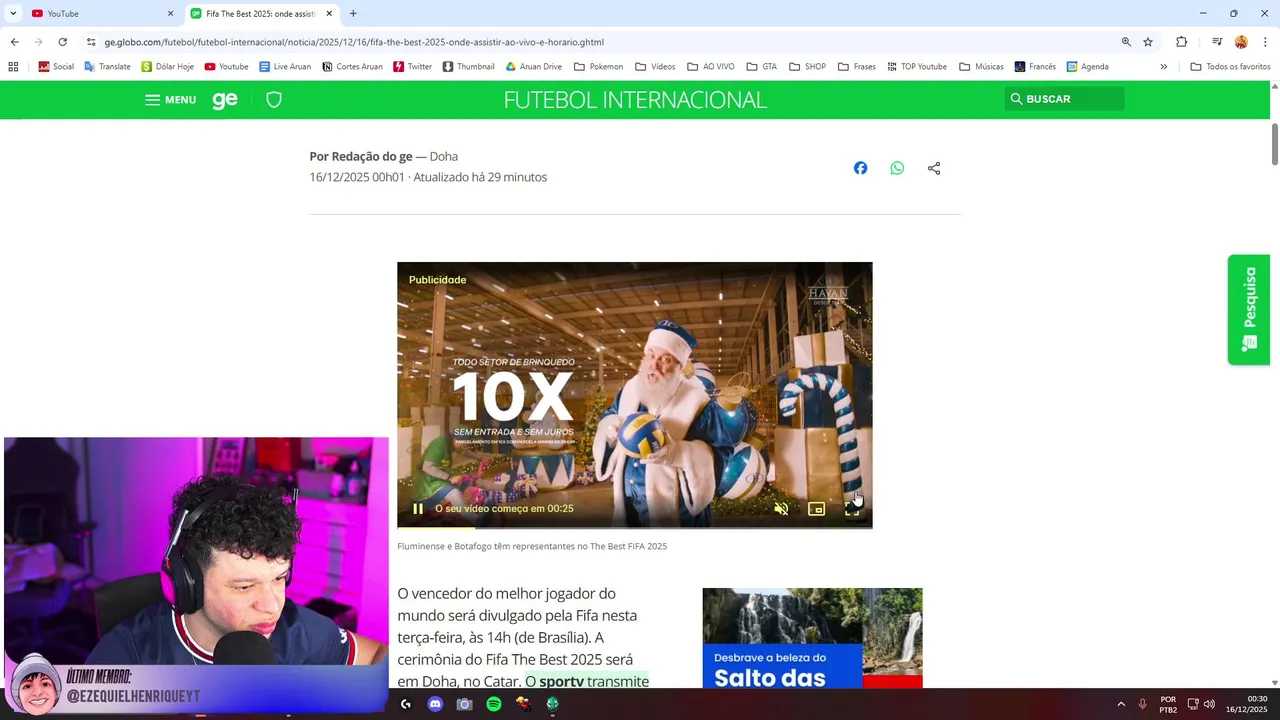The image size is (1280, 720).
Task: Show more bookmarks with the chevron
Action: pyautogui.click(x=1163, y=67)
